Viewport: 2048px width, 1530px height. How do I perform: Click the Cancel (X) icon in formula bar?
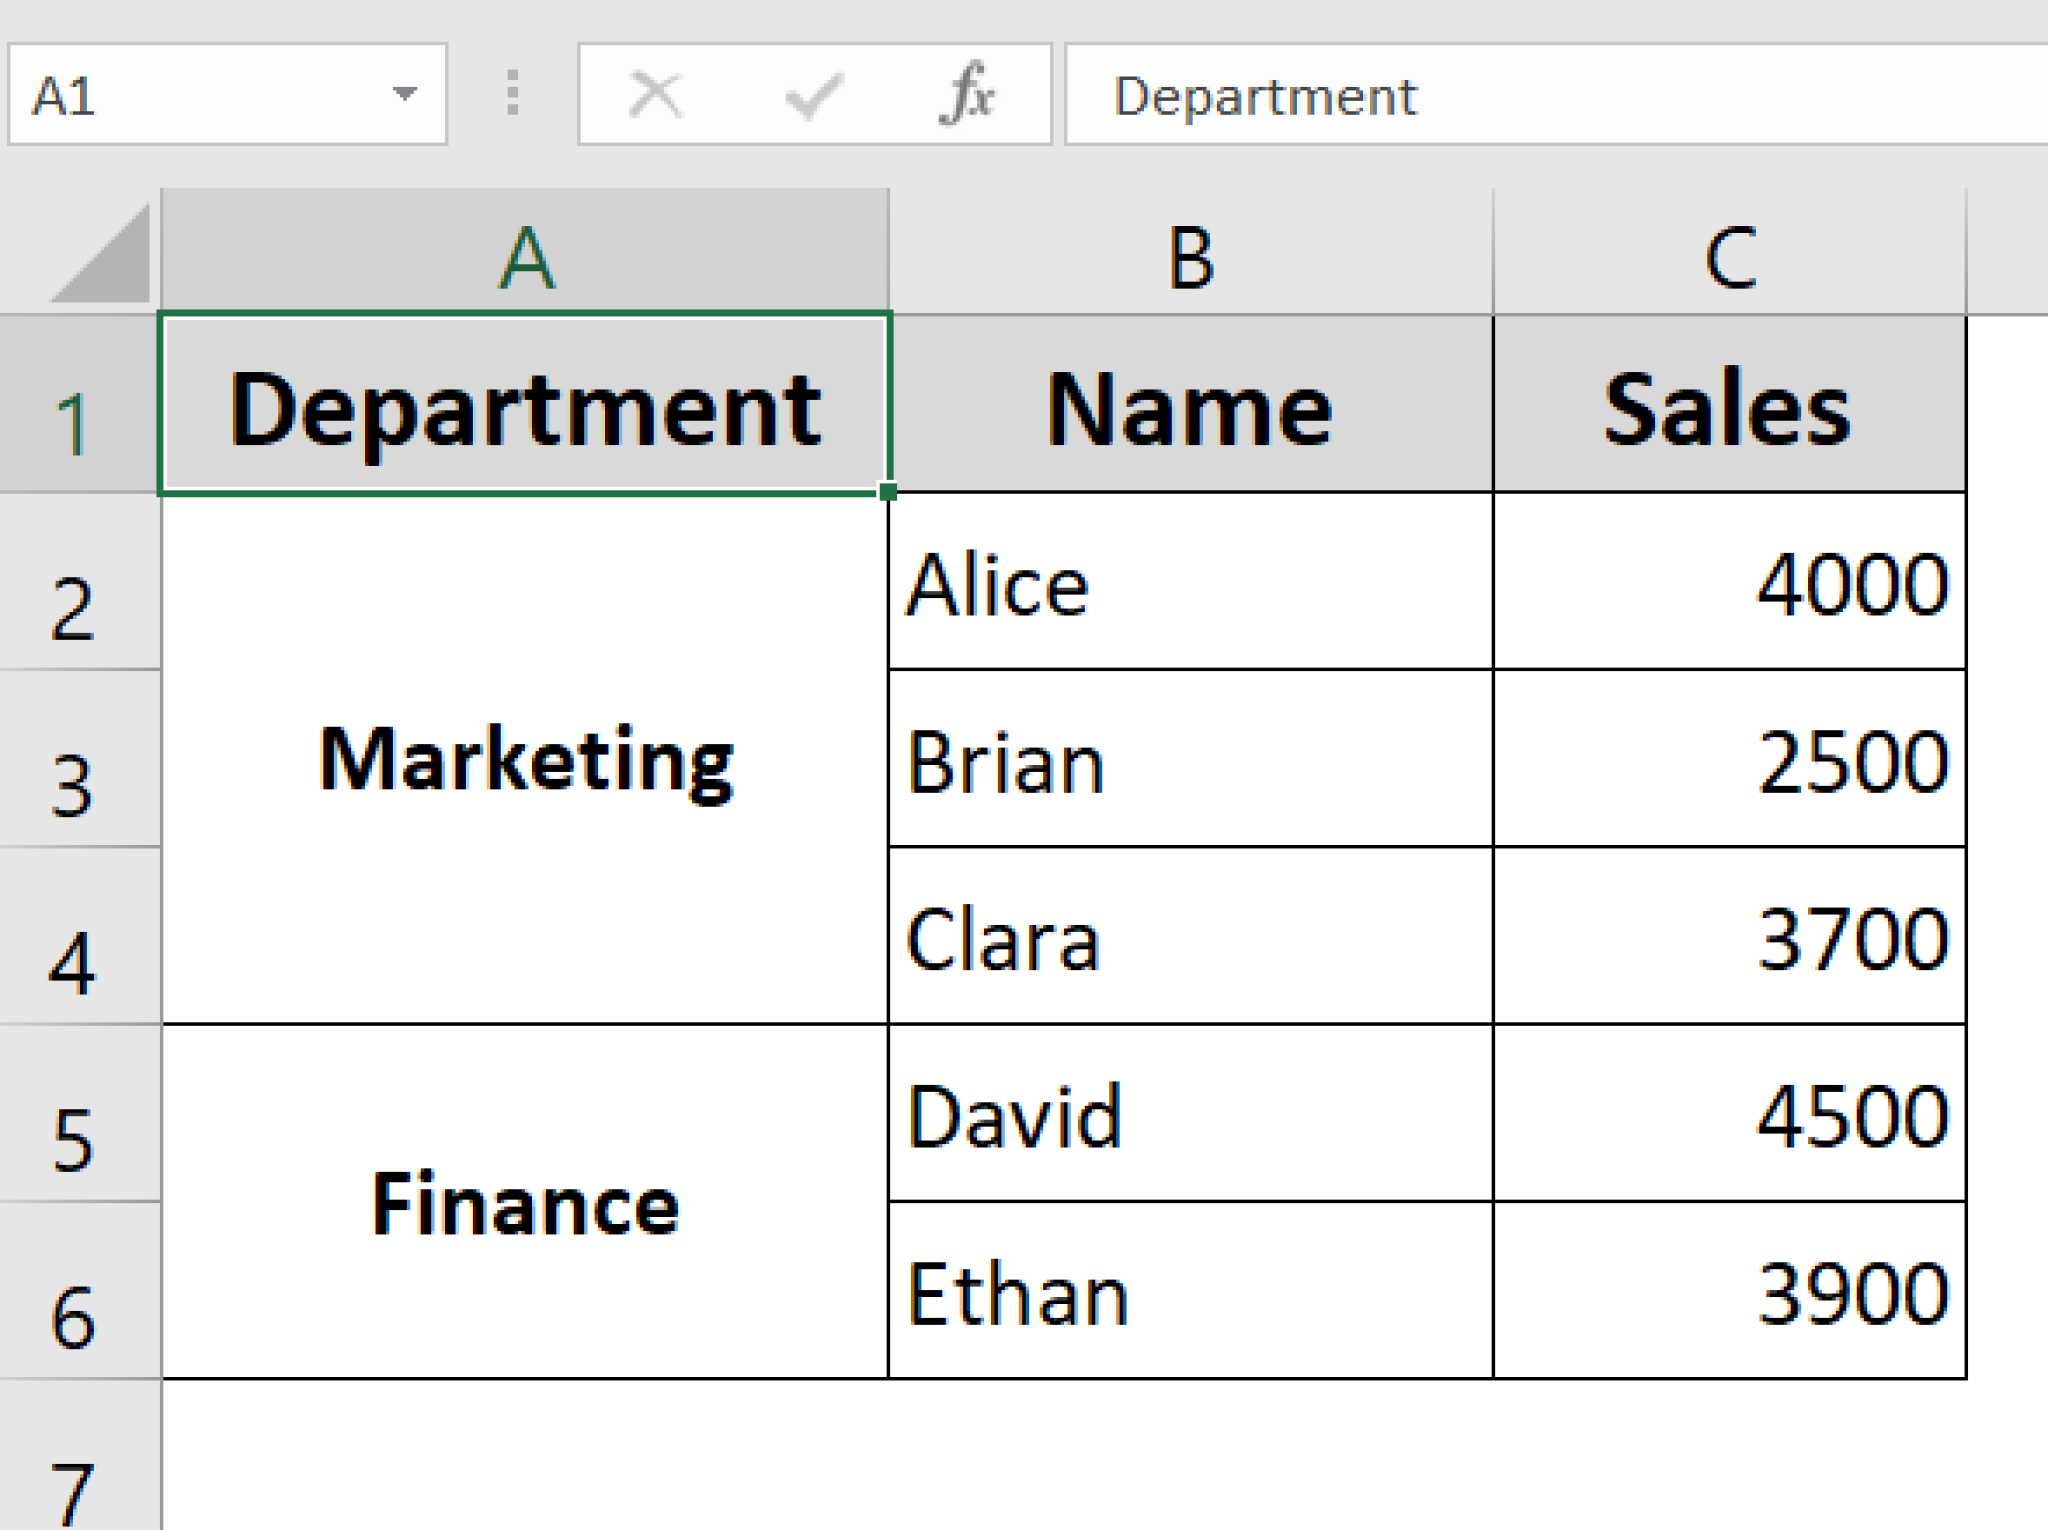[x=653, y=95]
